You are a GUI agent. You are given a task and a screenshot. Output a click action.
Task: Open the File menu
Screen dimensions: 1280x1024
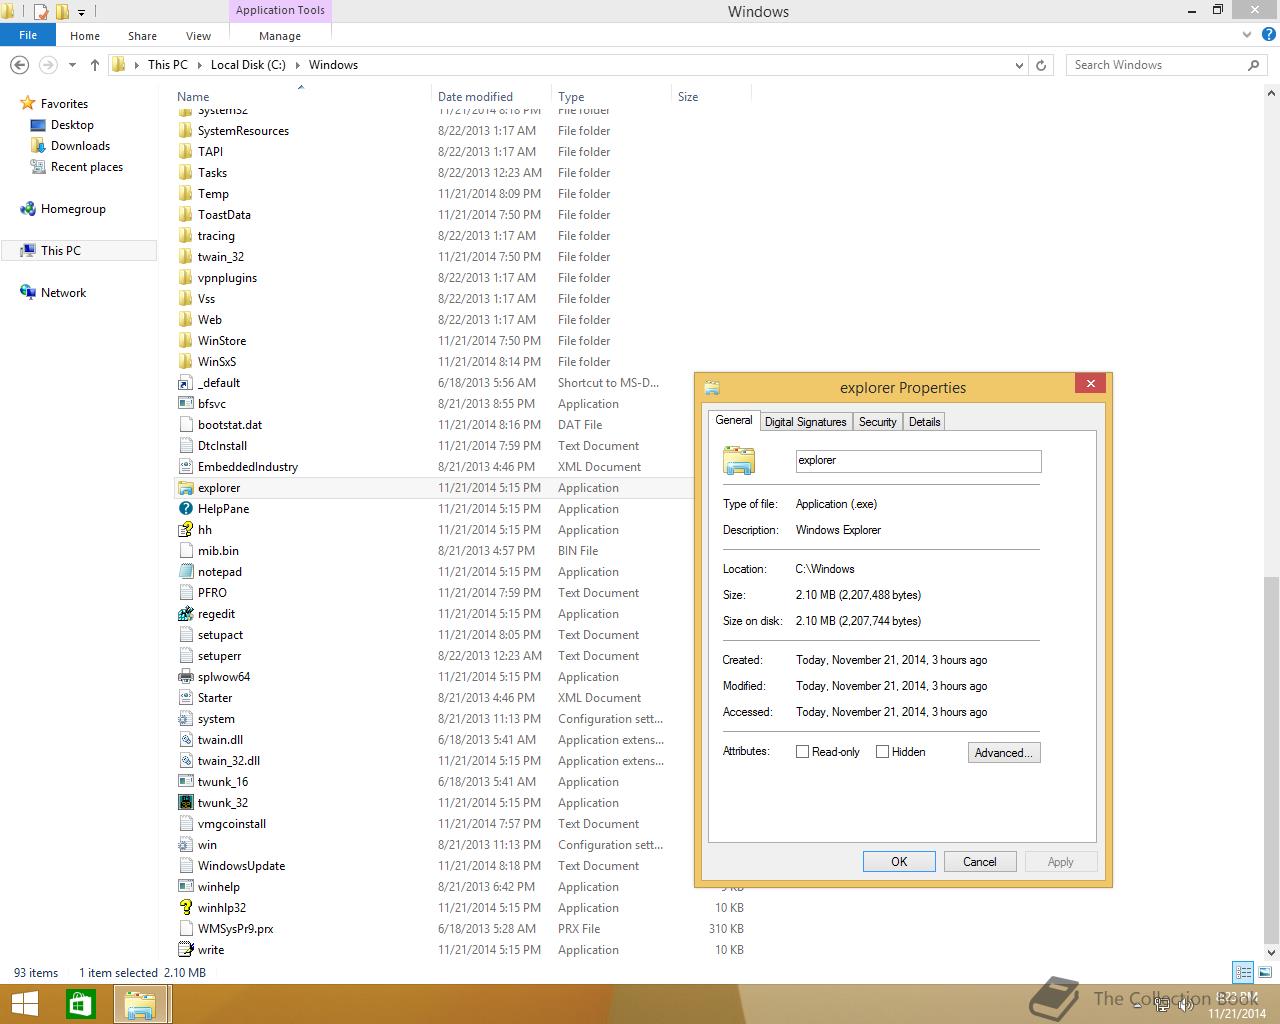click(x=28, y=35)
